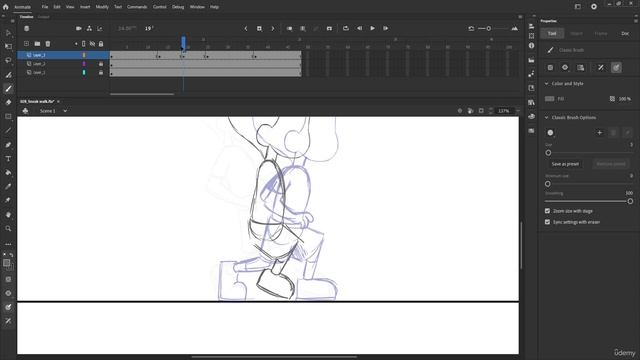This screenshot has height=360, width=640.
Task: Reset timeline zoom to default
Action: coord(471,29)
